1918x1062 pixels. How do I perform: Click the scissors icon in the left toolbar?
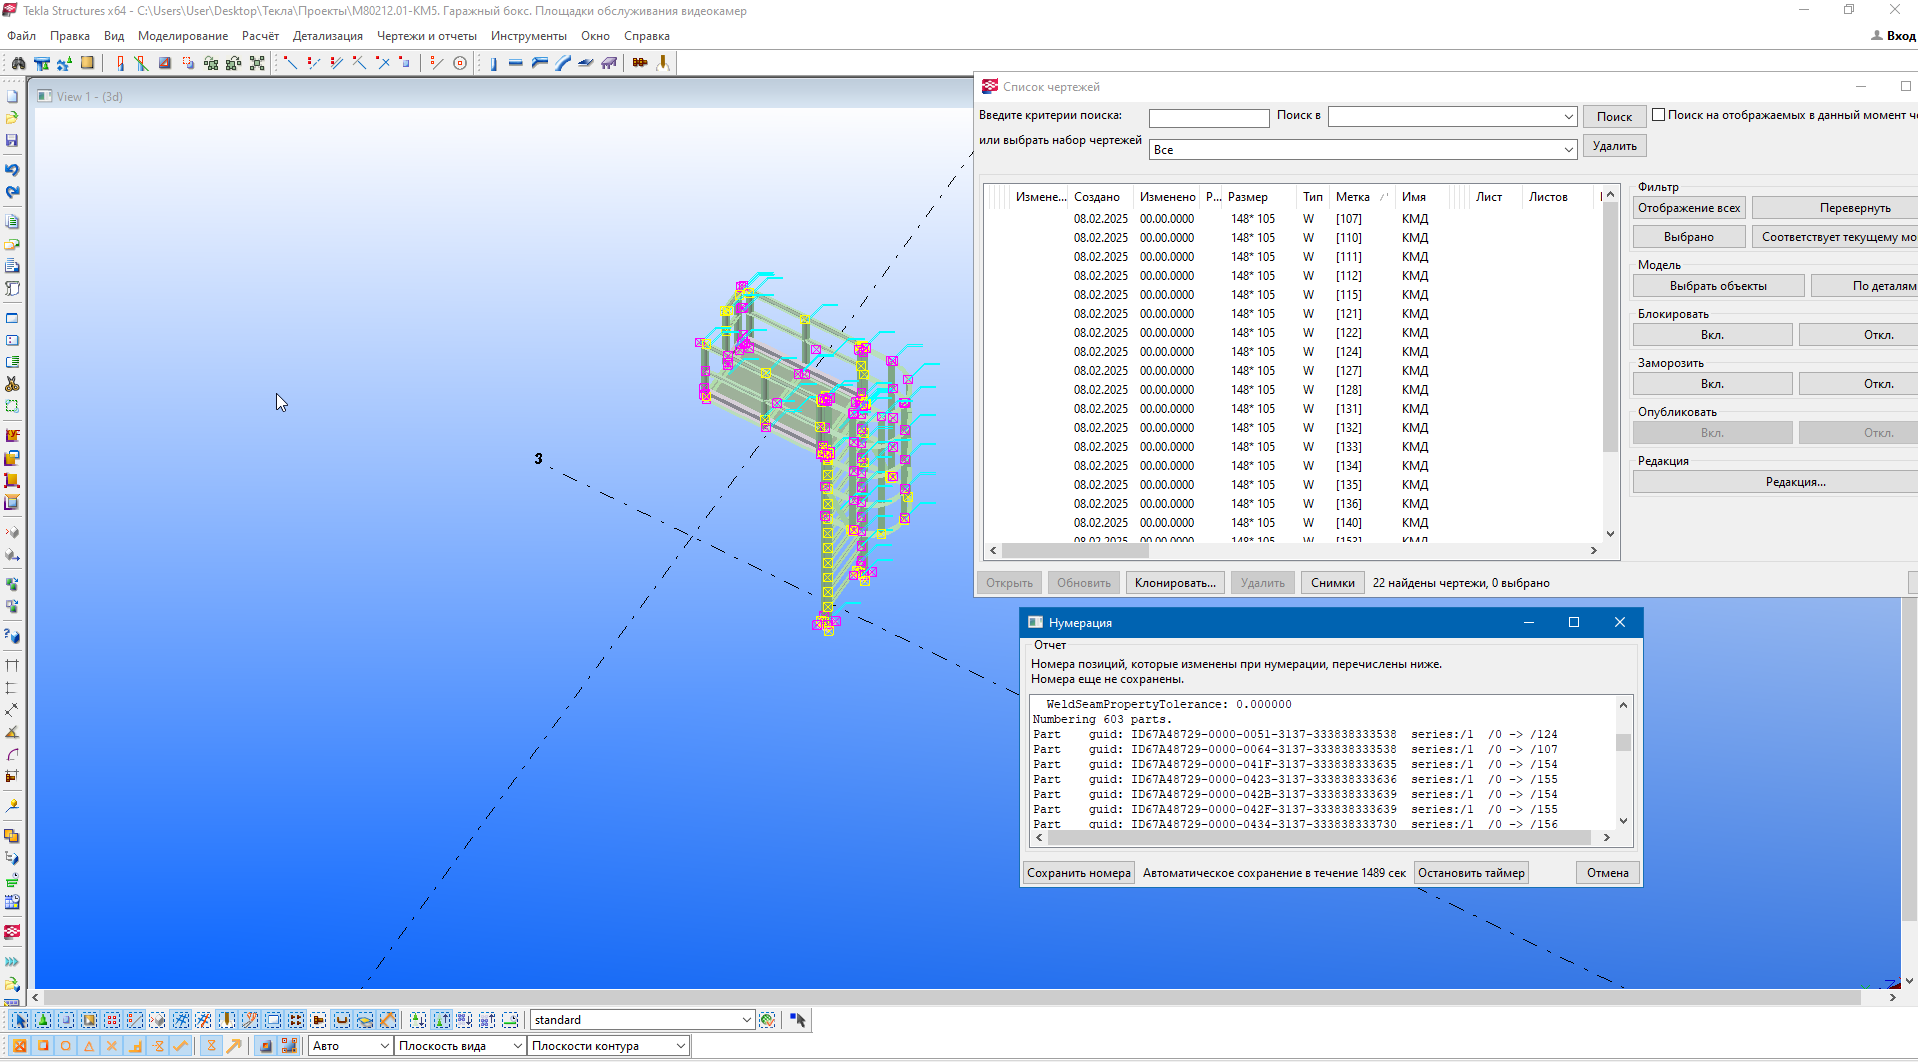(x=12, y=384)
